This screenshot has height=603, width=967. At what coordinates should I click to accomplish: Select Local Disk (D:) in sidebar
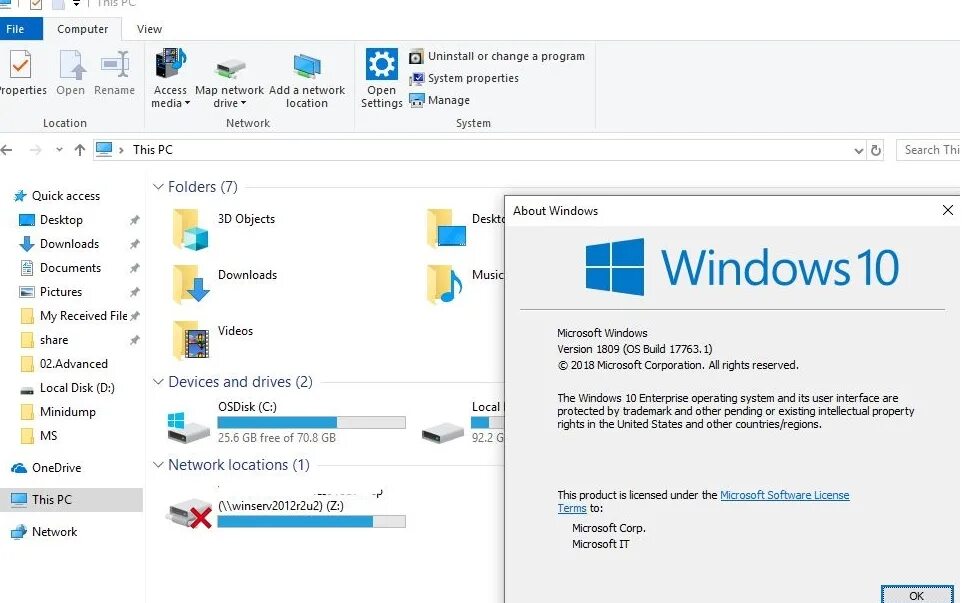tap(77, 388)
